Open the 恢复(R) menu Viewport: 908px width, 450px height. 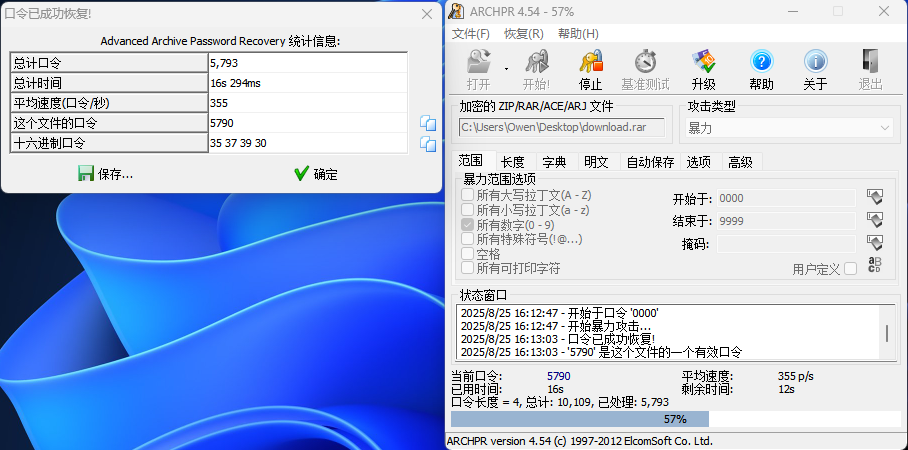[524, 34]
